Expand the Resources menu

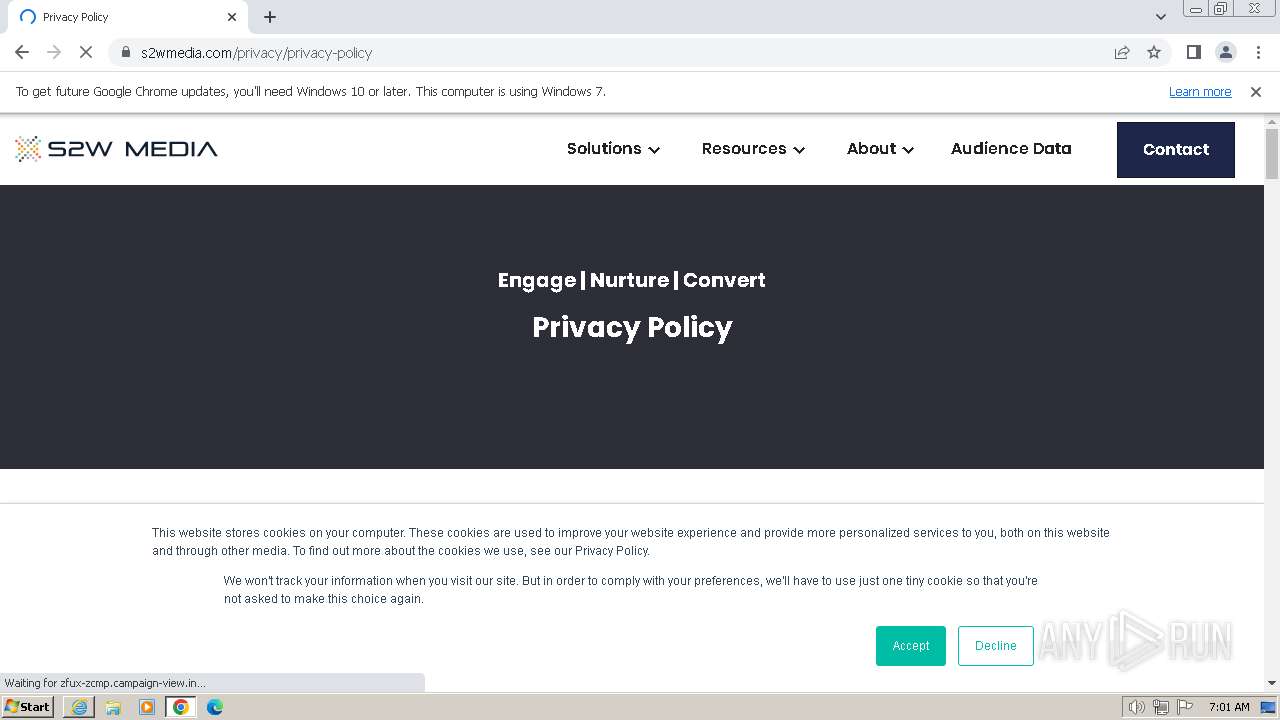point(753,149)
